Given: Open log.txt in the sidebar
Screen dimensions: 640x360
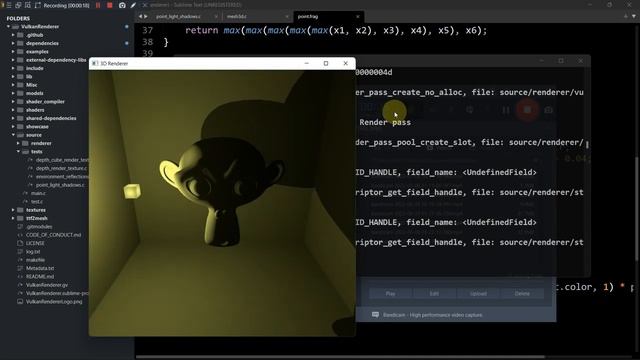Looking at the screenshot, I should coord(33,251).
